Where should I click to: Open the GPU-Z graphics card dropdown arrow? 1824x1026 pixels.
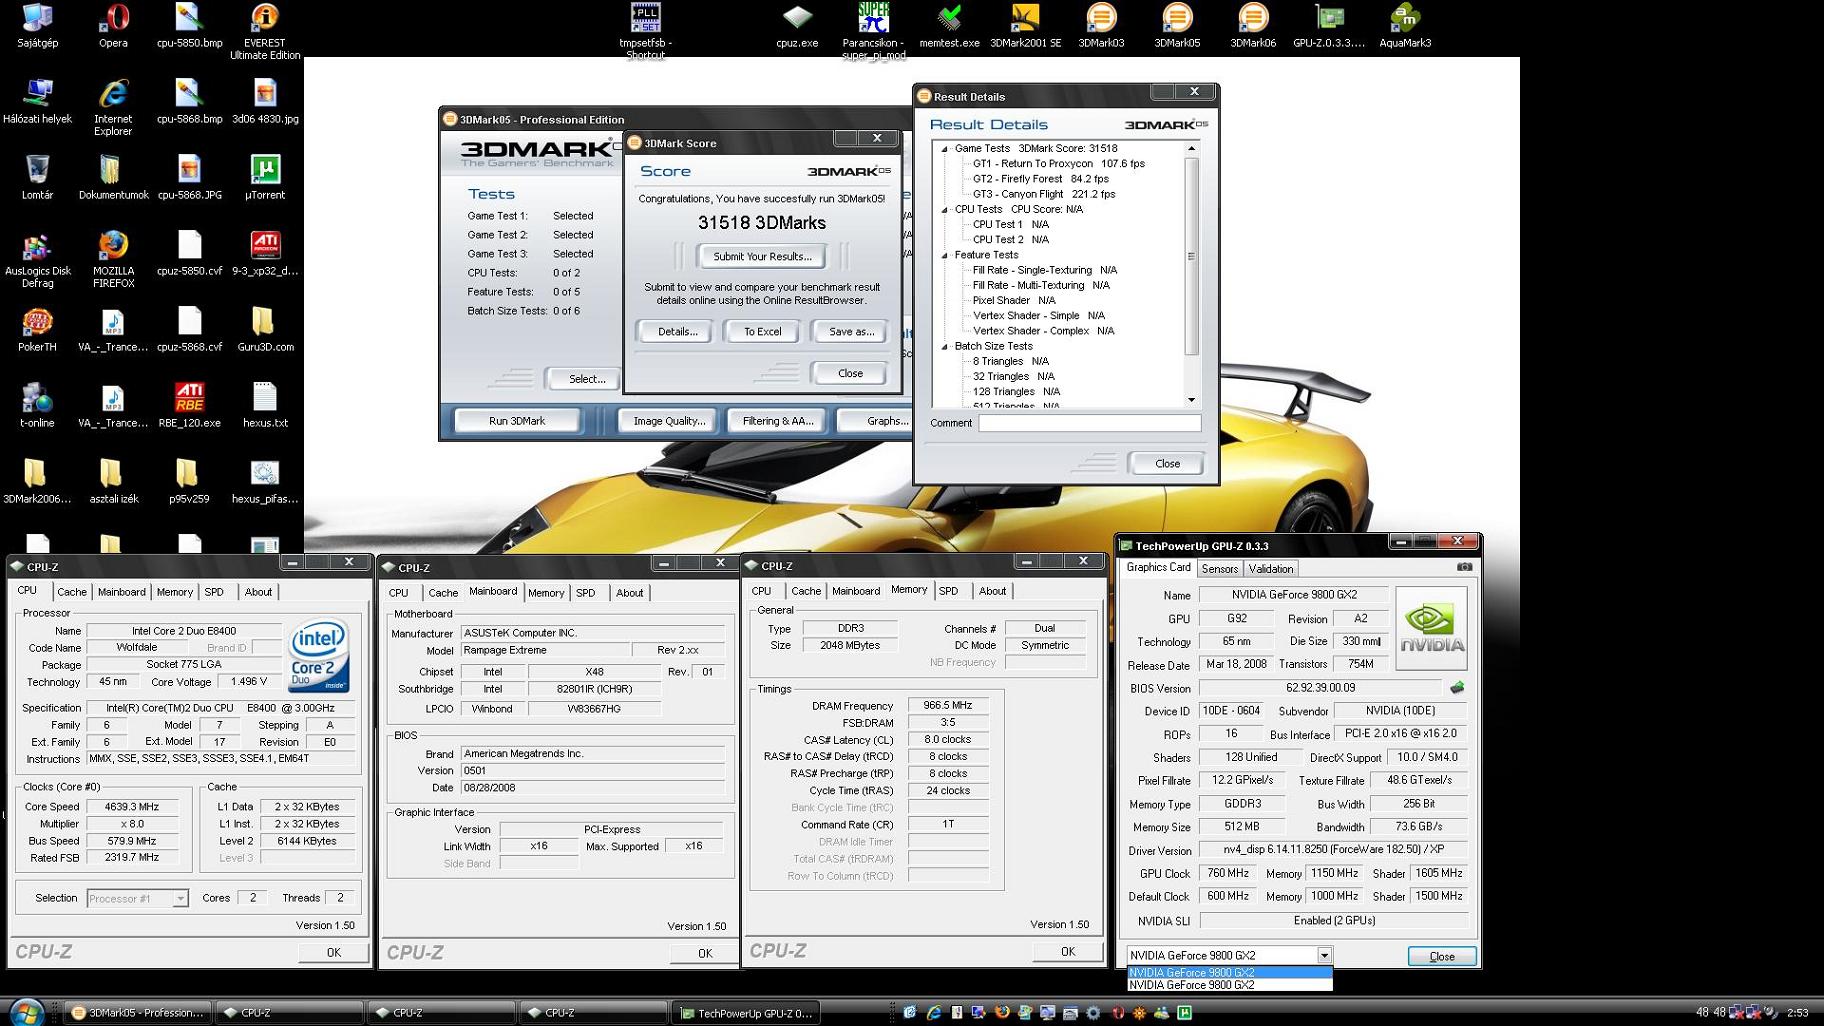coord(1324,955)
